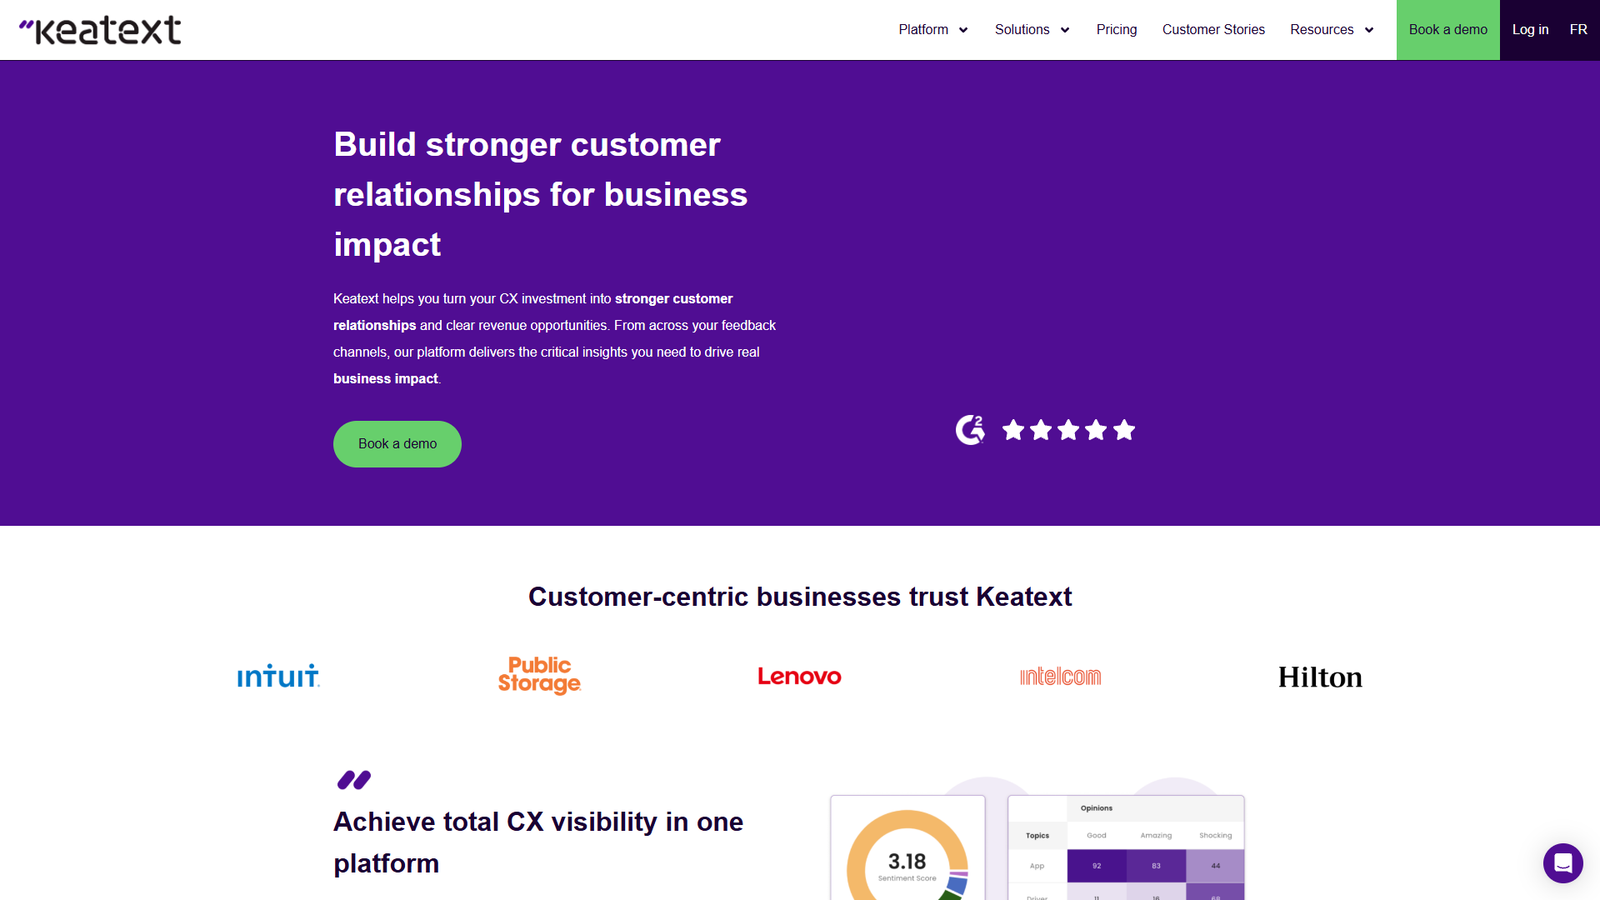Viewport: 1600px width, 900px height.
Task: Click the Lenovo logo
Action: 799,676
